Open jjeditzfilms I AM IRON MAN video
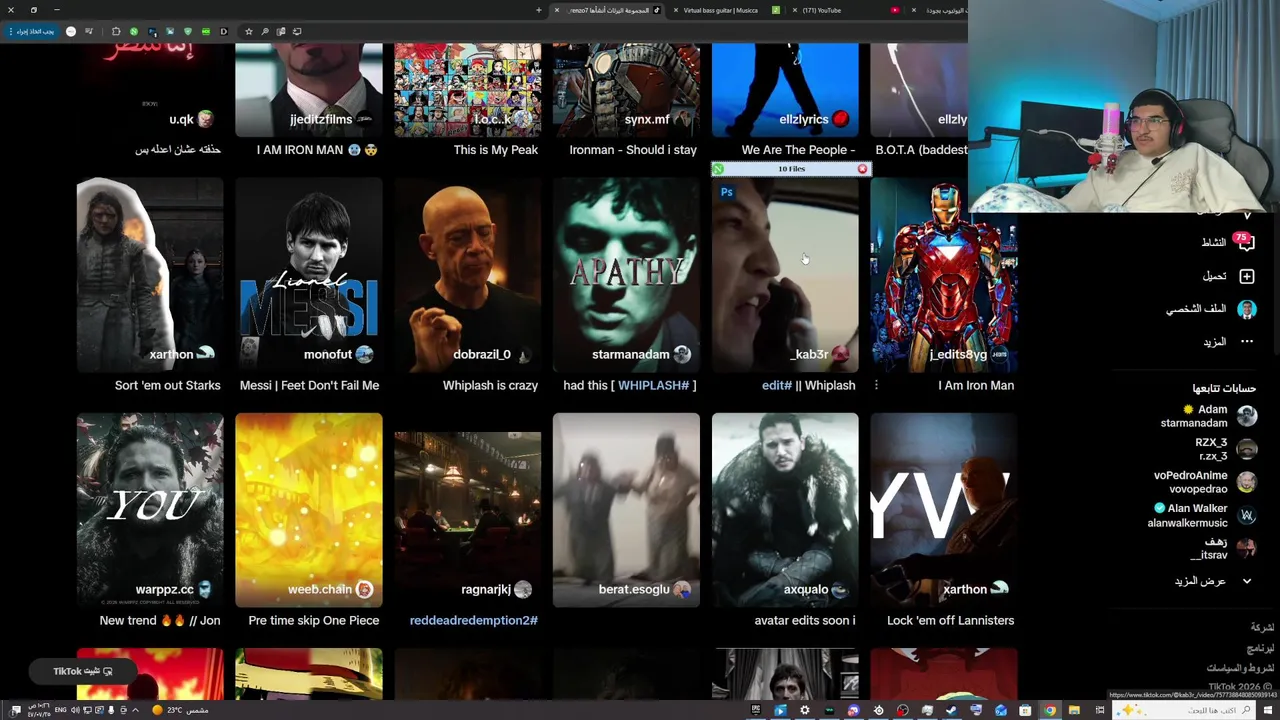This screenshot has width=1280, height=720. [x=309, y=88]
